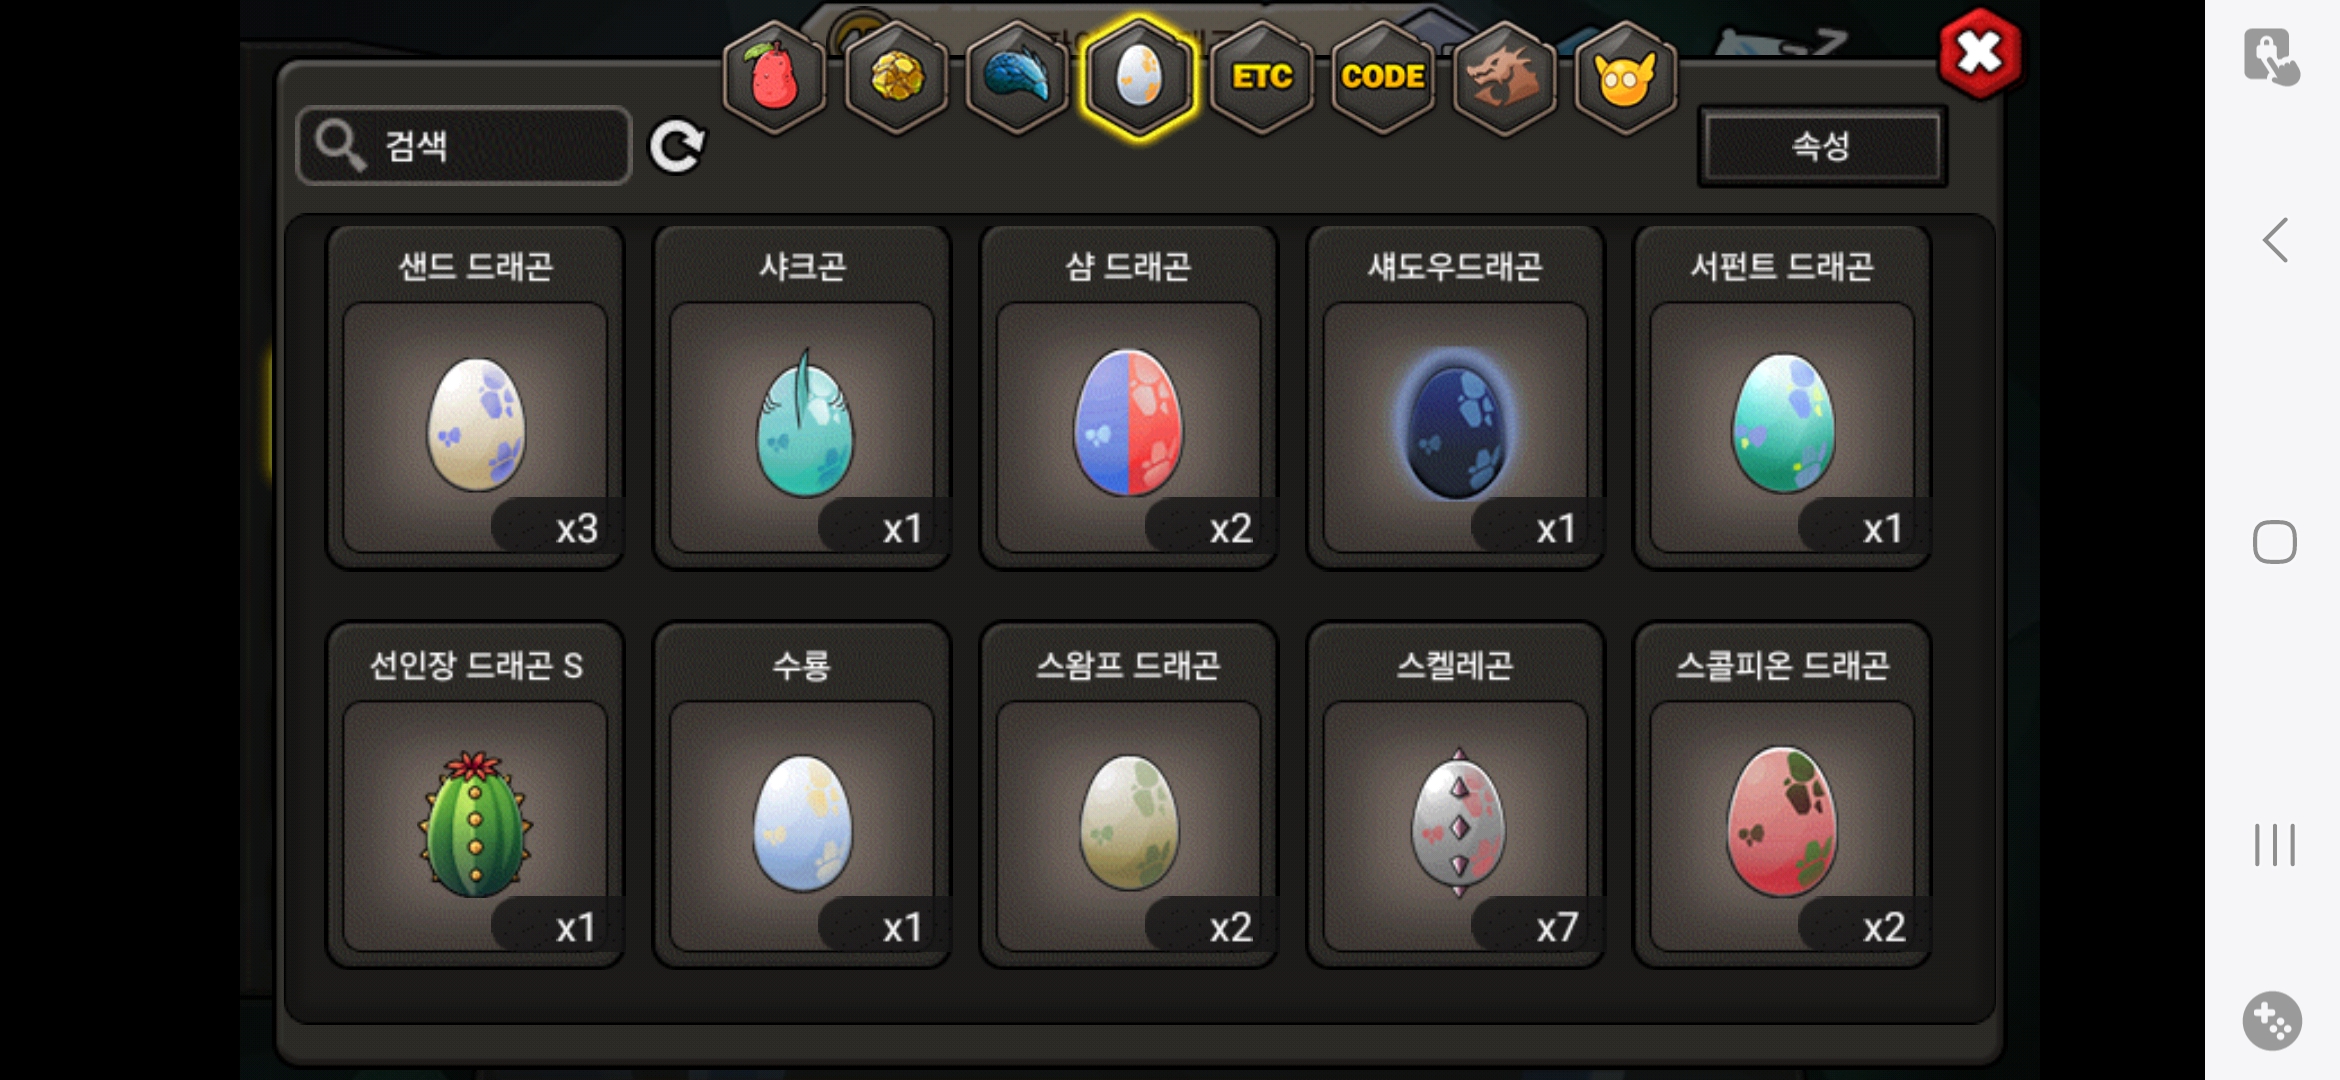Click the refresh arrow beside search
The height and width of the screenshot is (1080, 2340).
pyautogui.click(x=677, y=147)
